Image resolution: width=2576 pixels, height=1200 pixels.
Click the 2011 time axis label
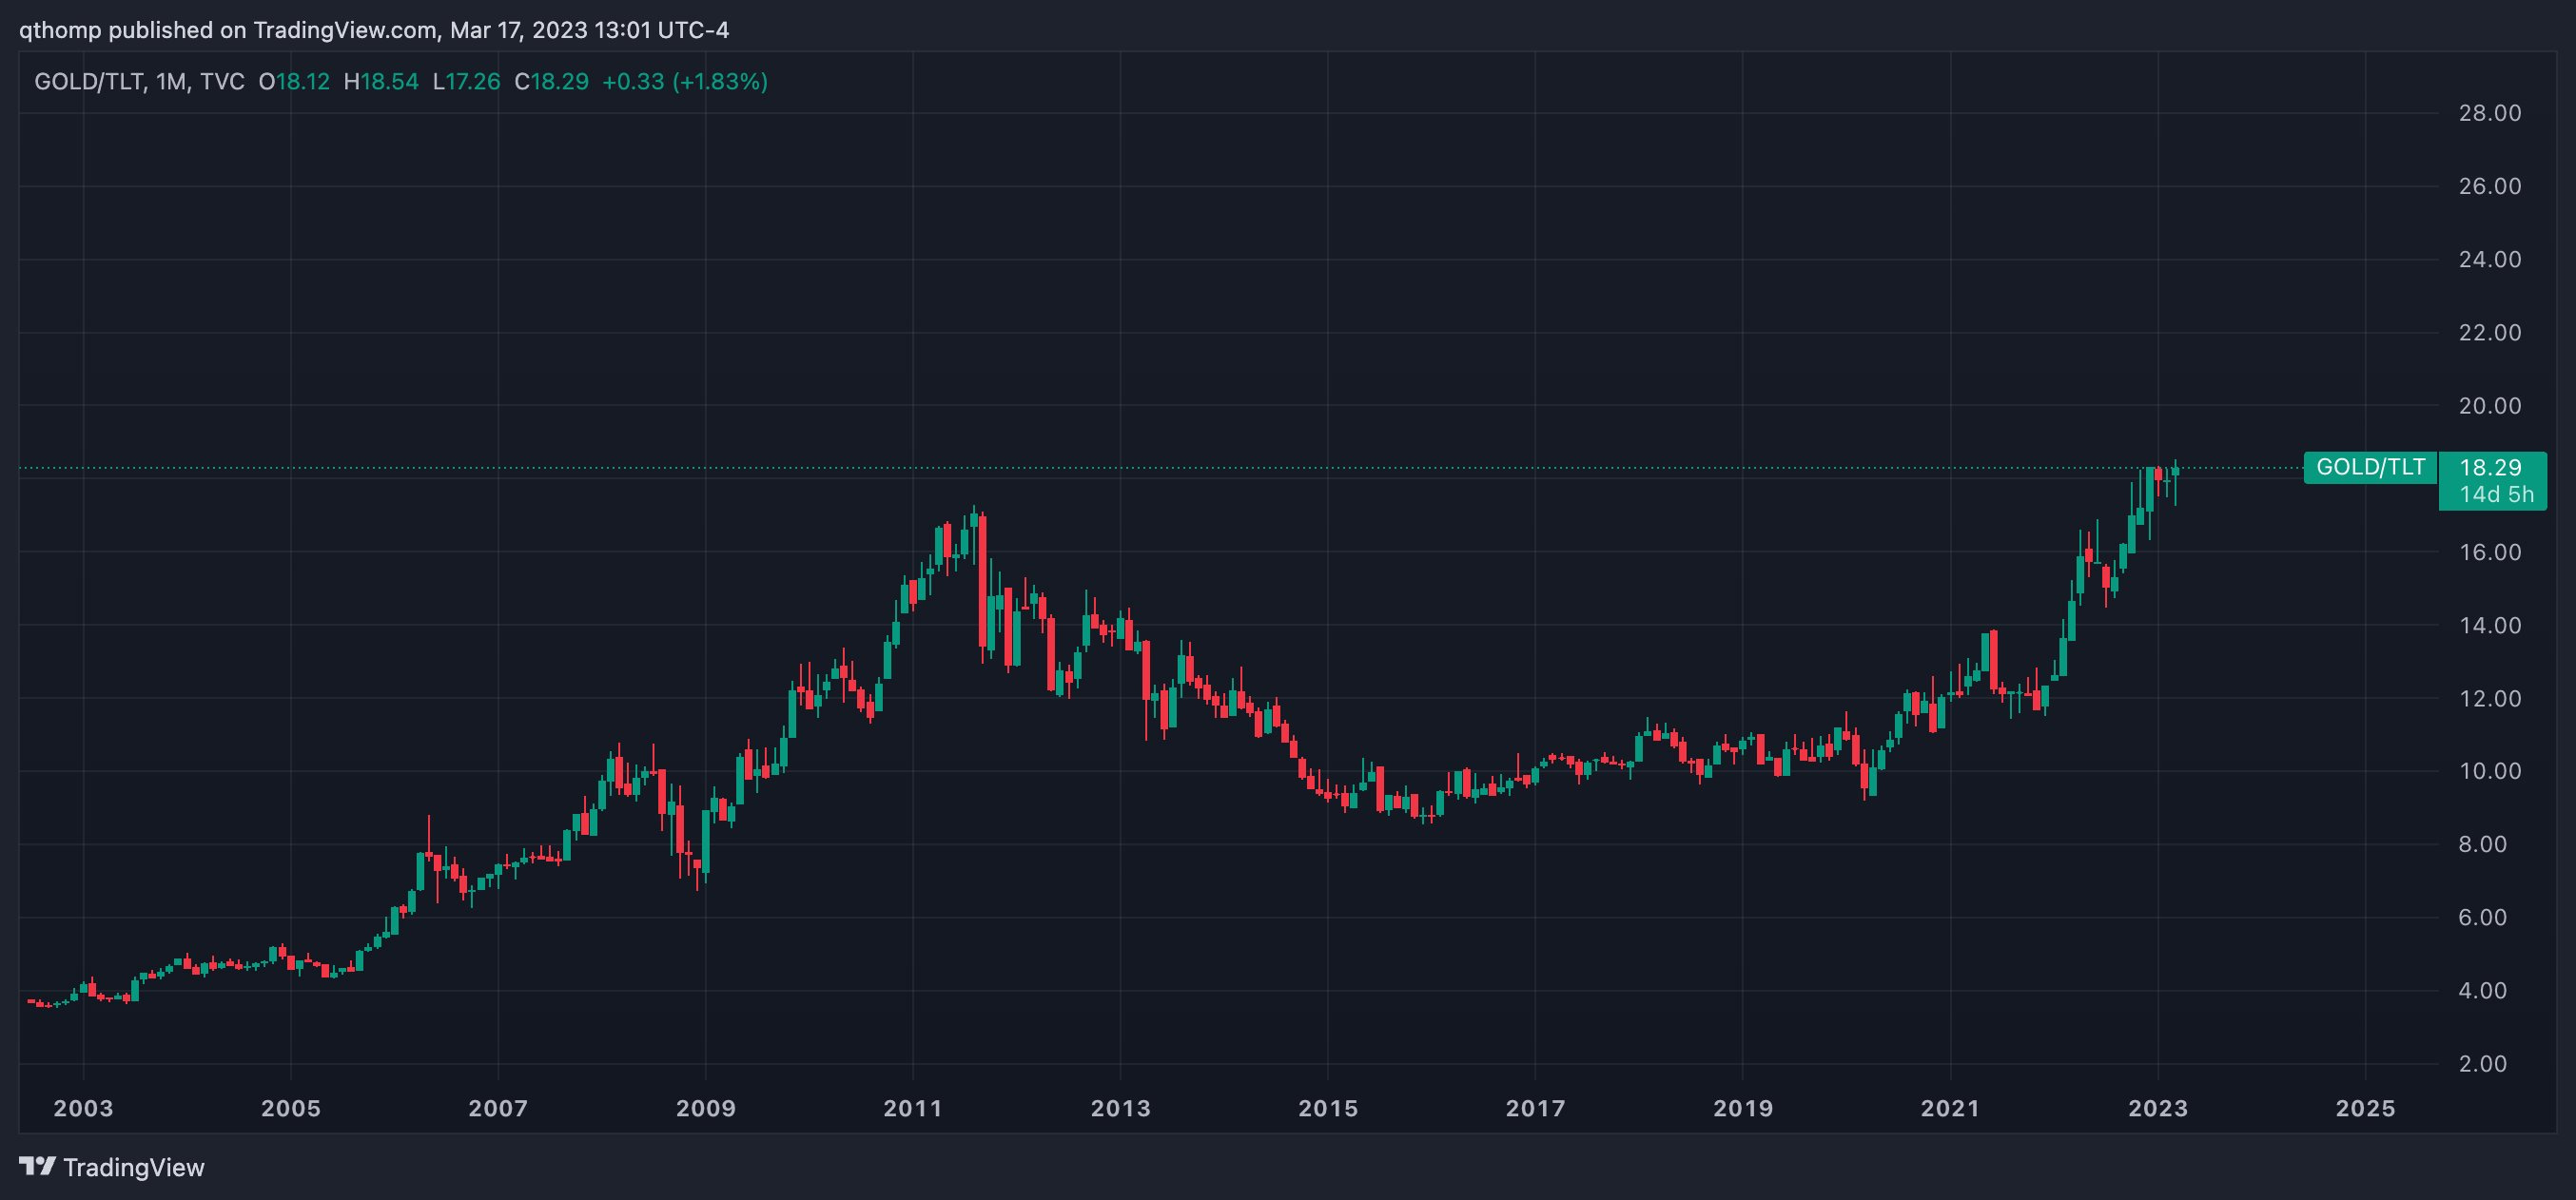913,1108
